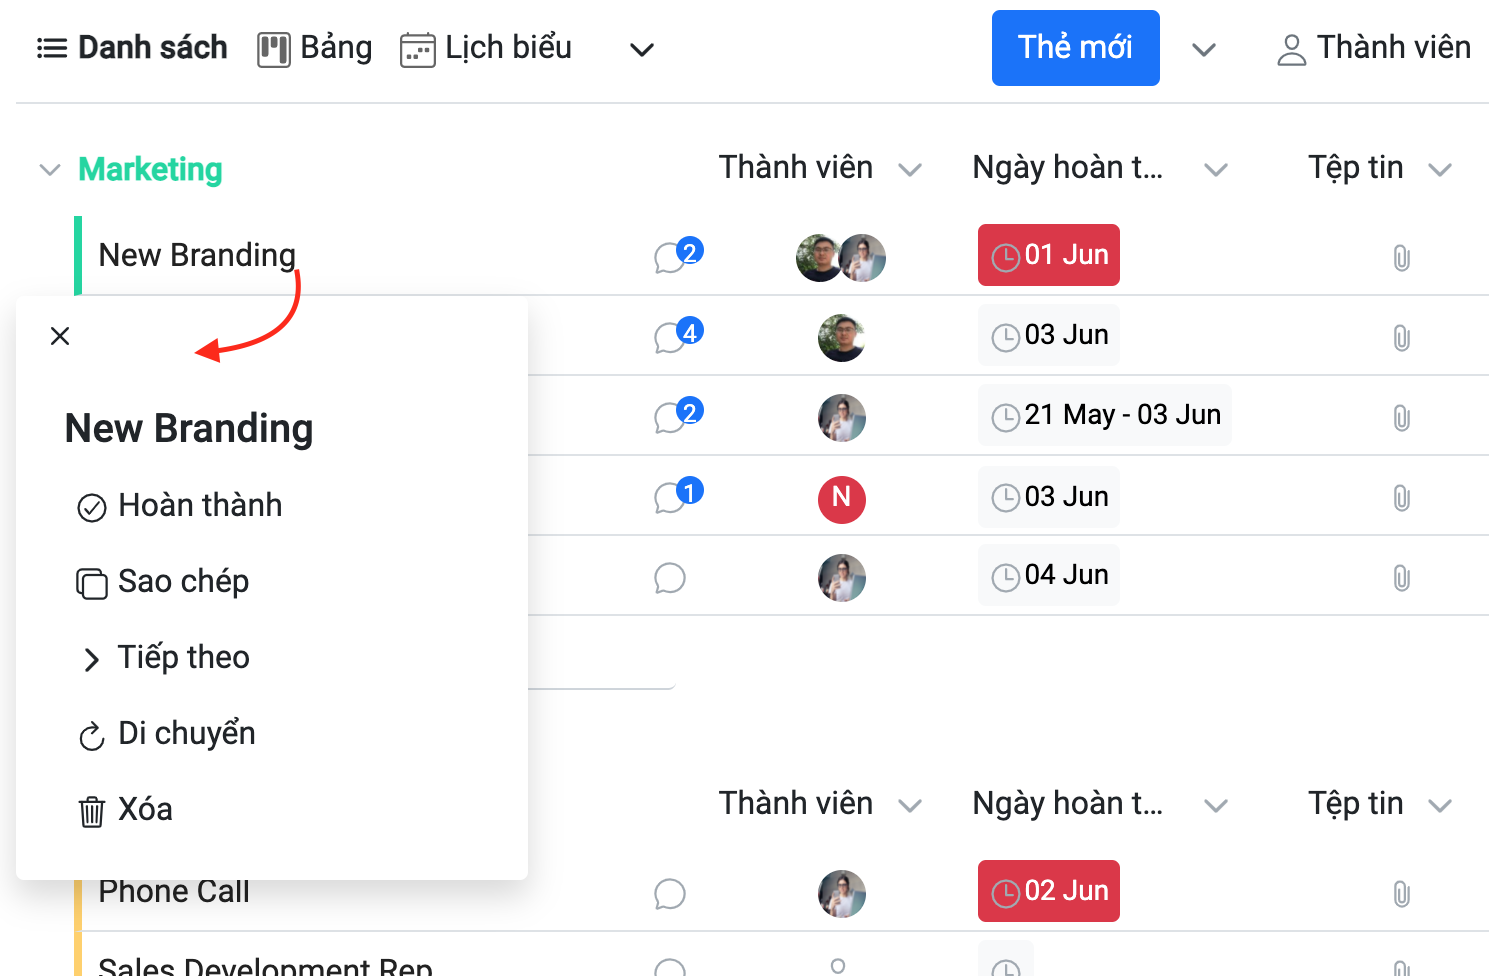This screenshot has height=976, width=1489.
Task: Select Sao chép from the menu
Action: 163,582
